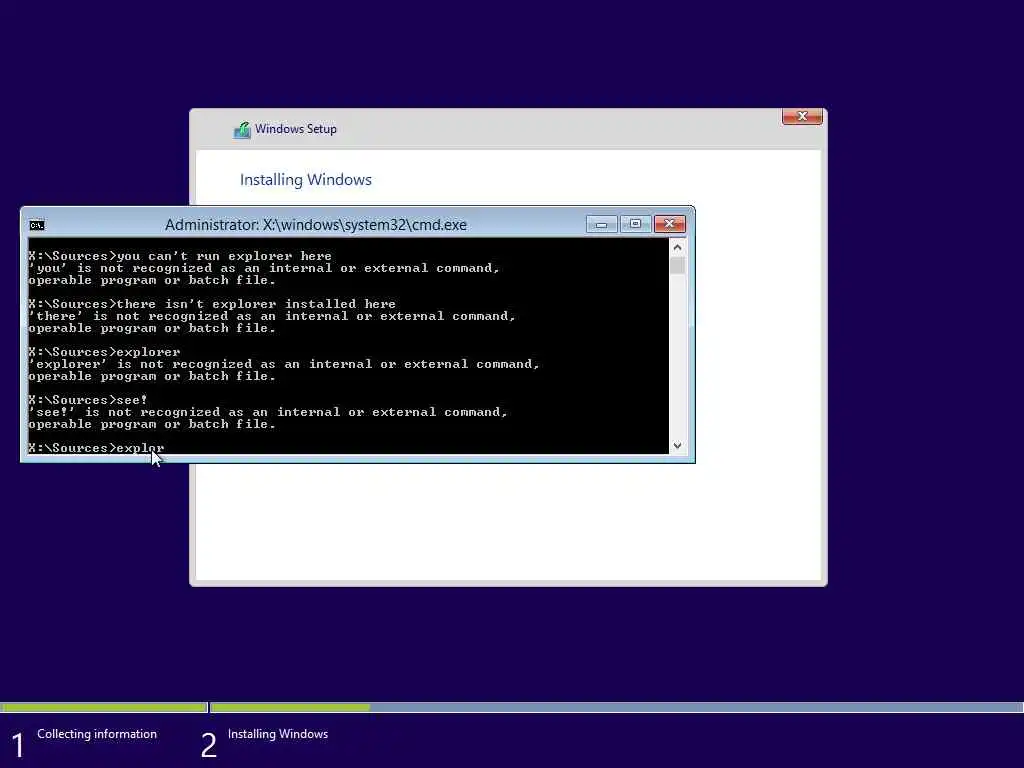Screen dimensions: 1024x768
Task: Click the cmd scrollbar up arrow
Action: click(x=677, y=248)
